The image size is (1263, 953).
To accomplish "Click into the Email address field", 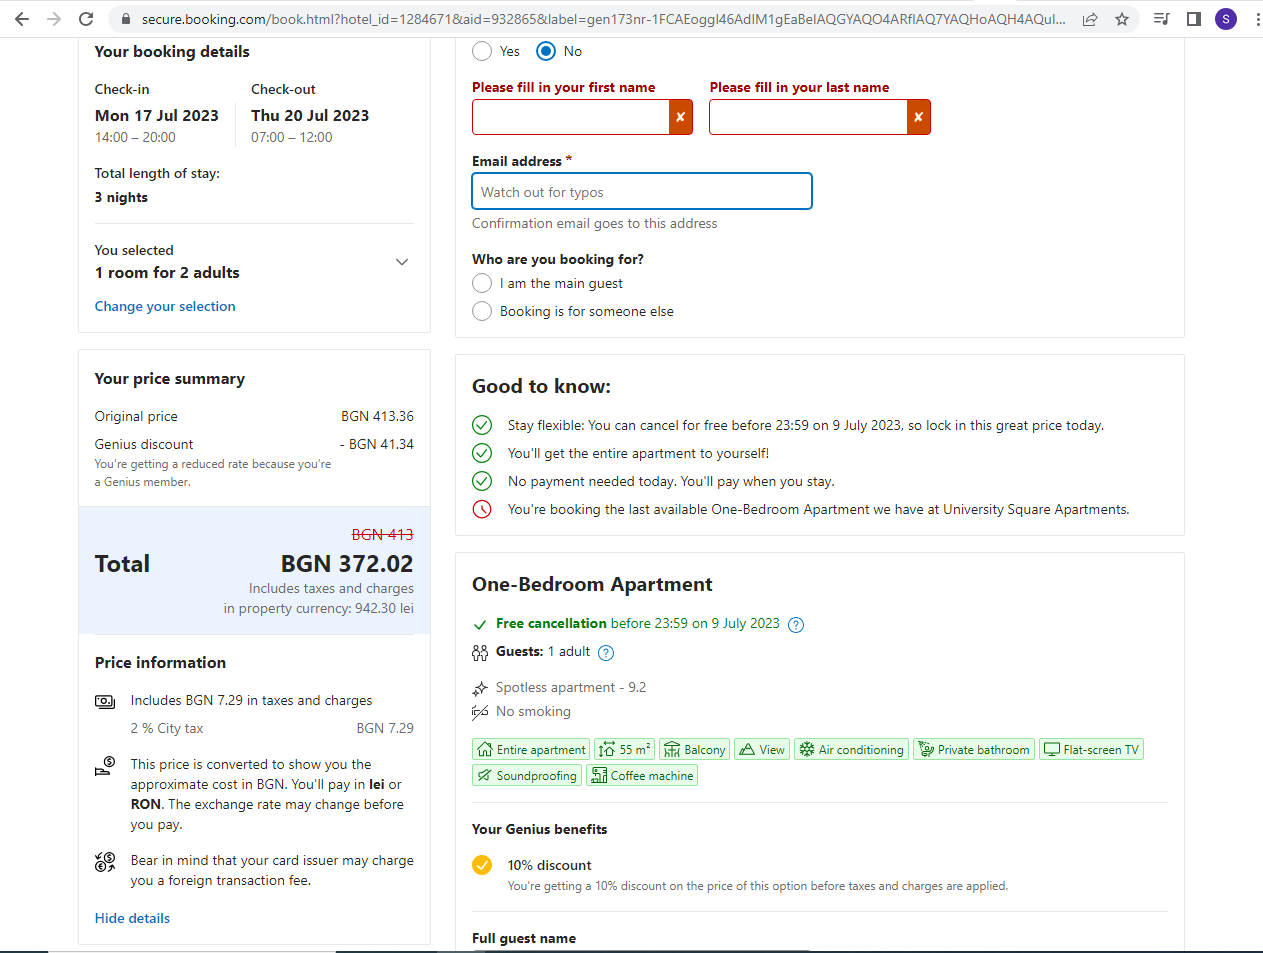I will point(641,192).
